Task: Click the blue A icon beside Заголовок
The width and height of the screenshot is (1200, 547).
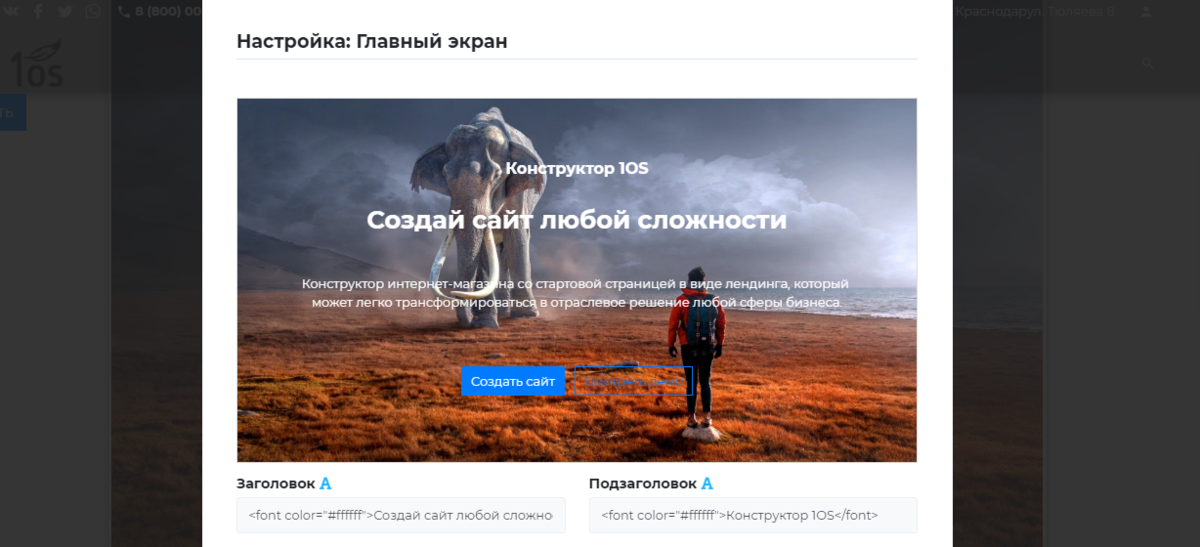Action: tap(325, 484)
